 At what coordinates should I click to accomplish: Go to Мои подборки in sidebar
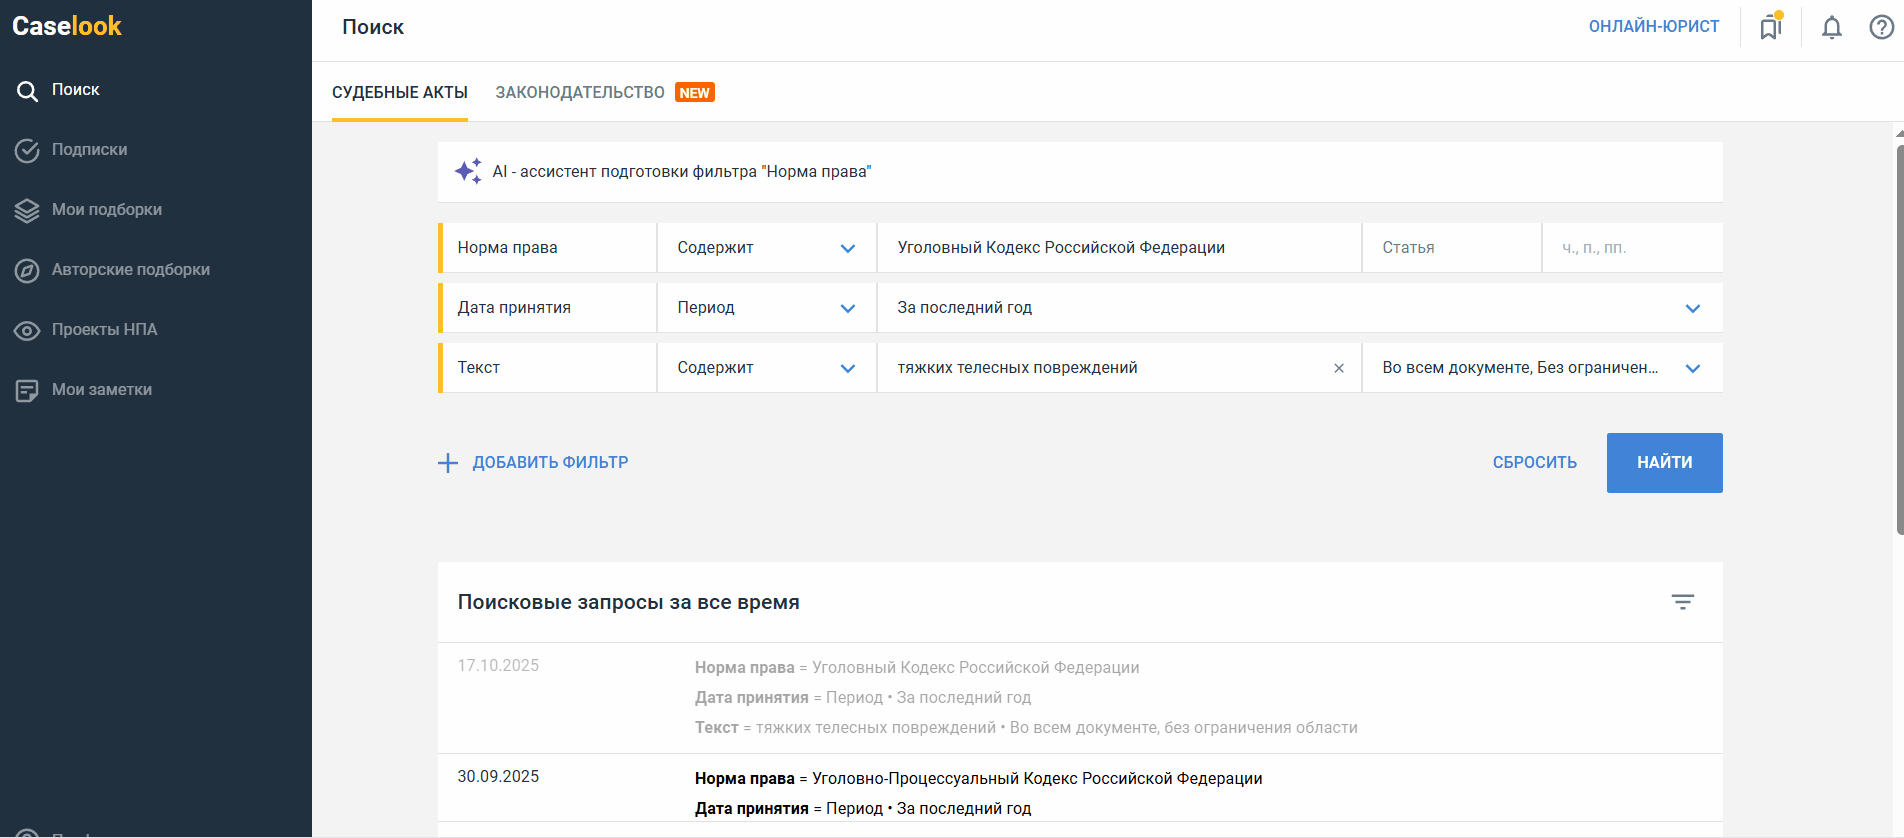pyautogui.click(x=106, y=210)
